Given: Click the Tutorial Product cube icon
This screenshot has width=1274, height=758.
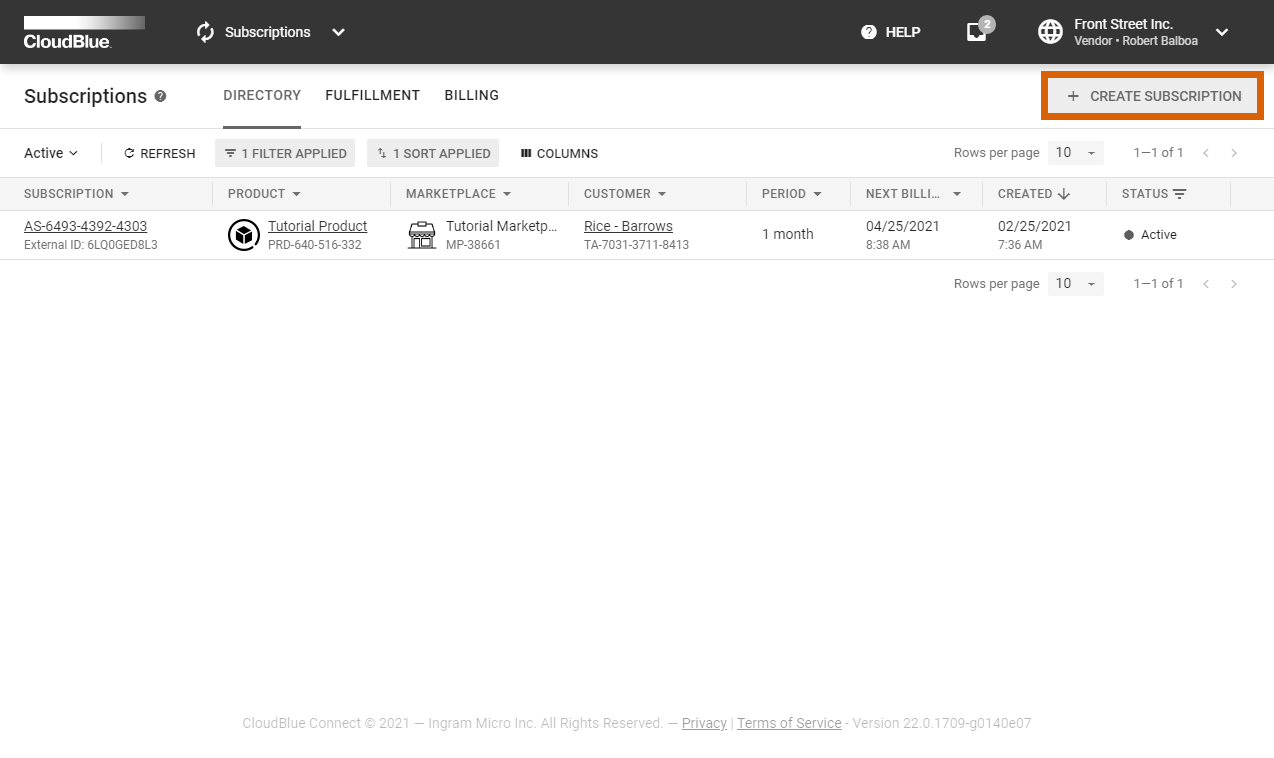Looking at the screenshot, I should 244,235.
